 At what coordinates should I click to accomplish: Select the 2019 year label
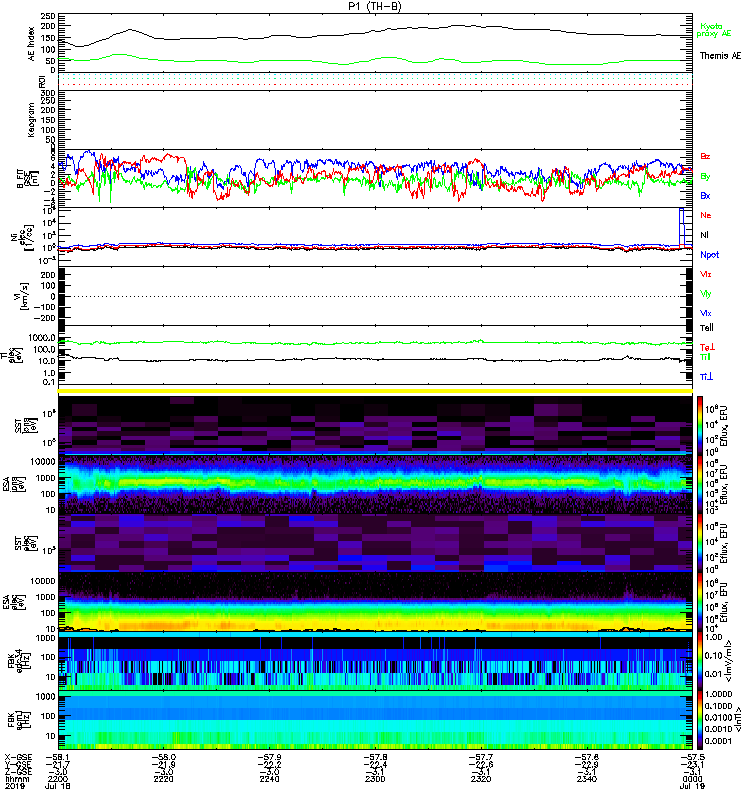(15, 786)
